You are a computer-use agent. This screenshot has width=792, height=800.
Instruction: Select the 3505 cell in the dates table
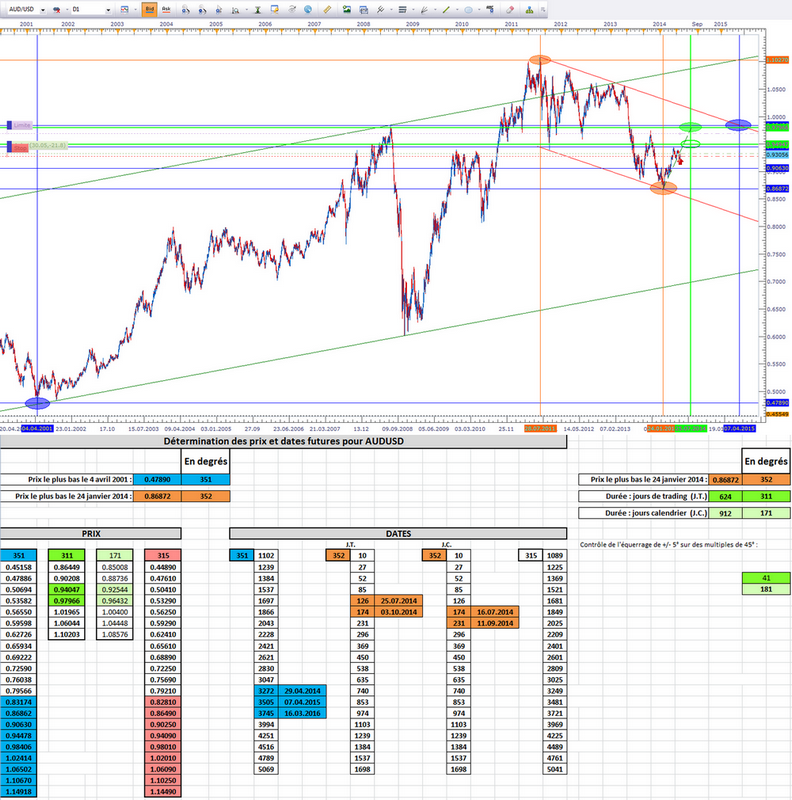266,702
